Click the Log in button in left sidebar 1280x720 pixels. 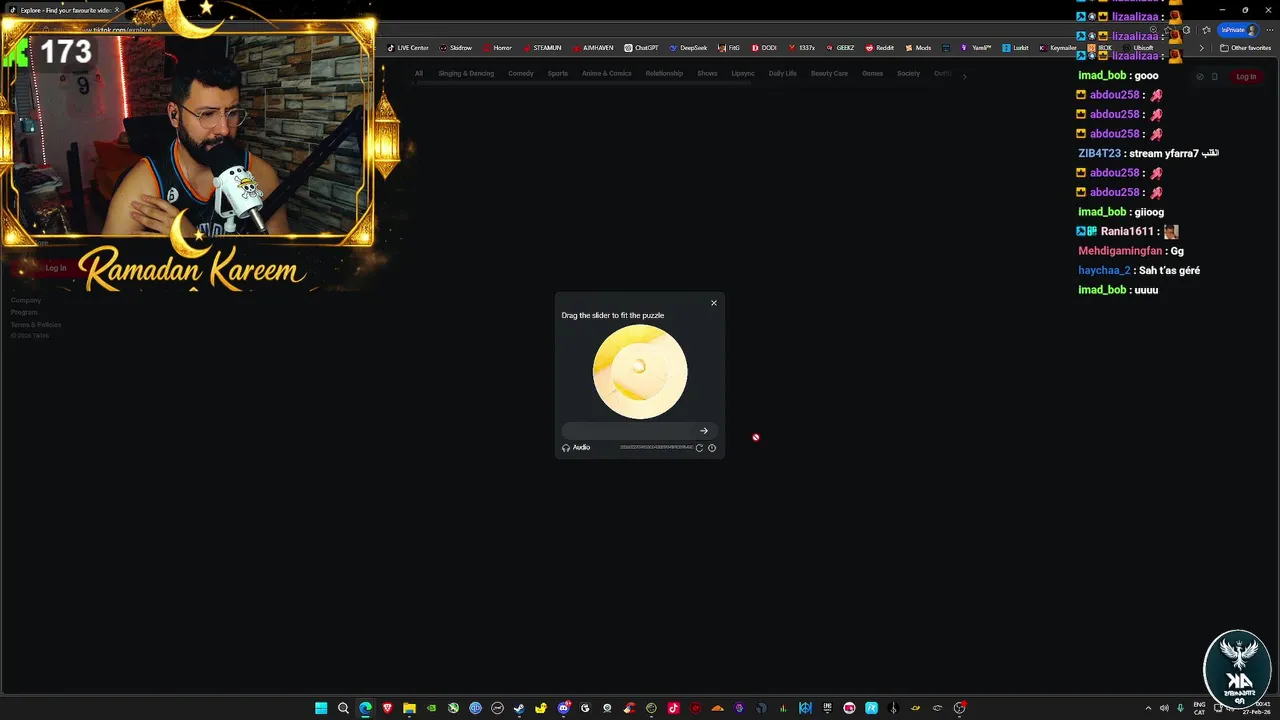click(x=56, y=268)
